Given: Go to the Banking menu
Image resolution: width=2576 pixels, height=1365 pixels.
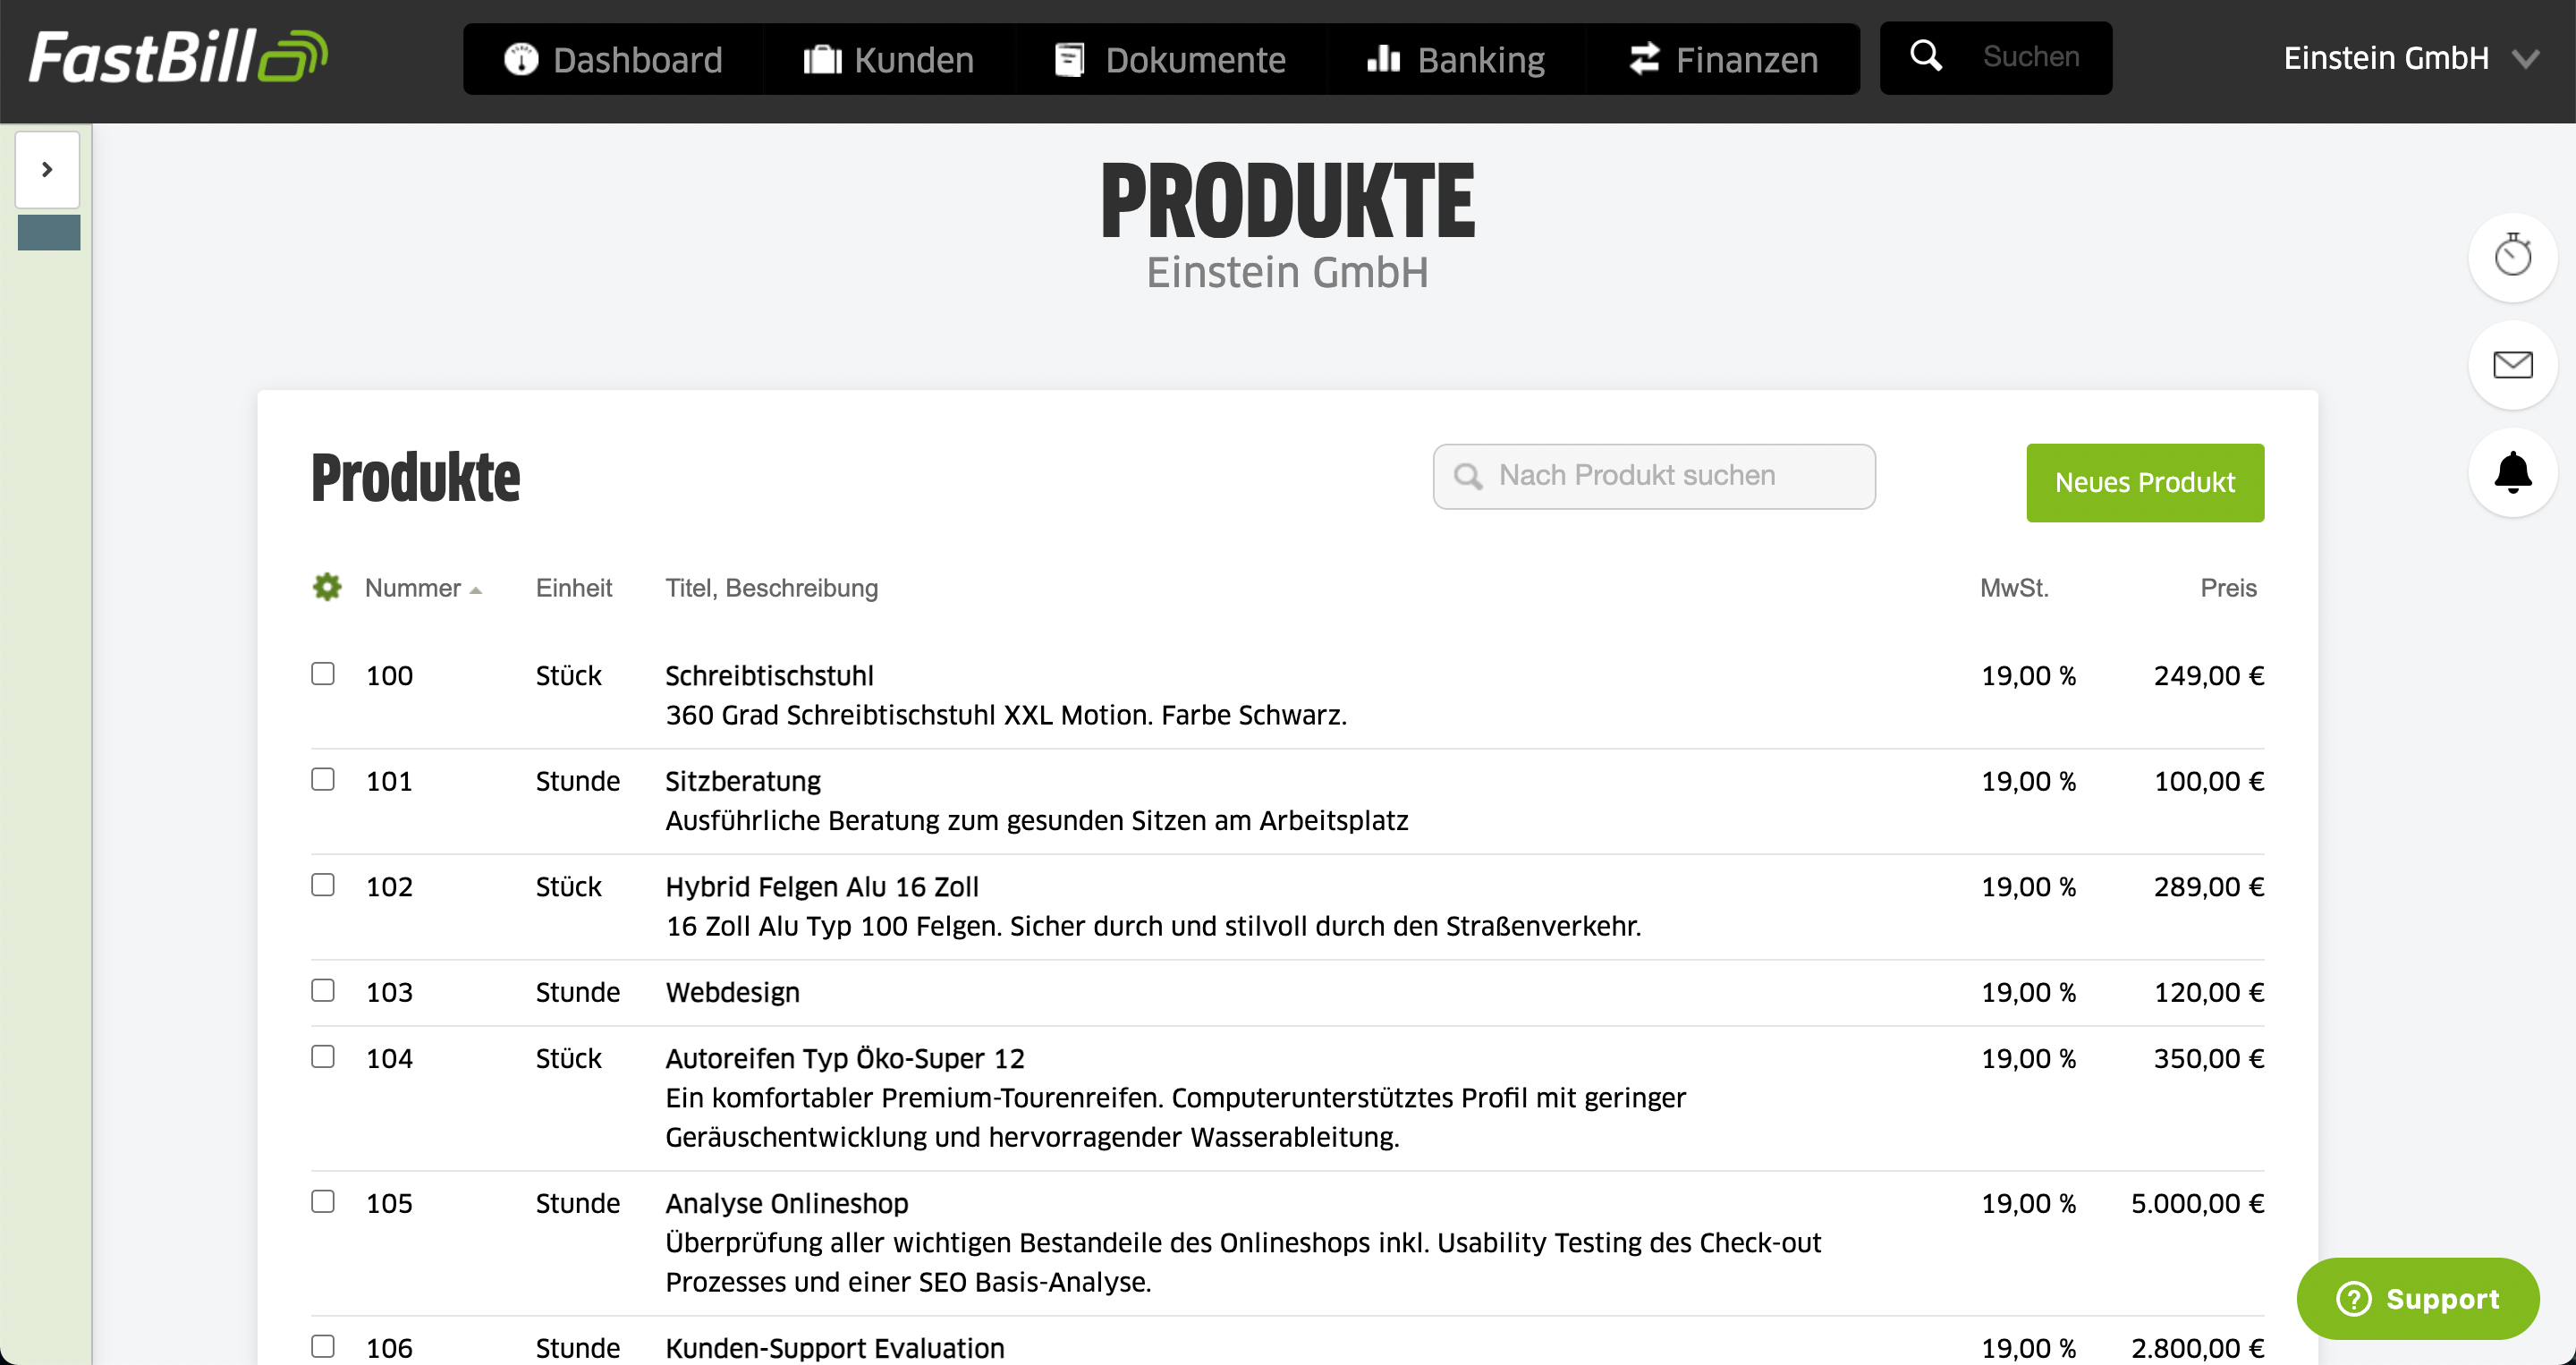Looking at the screenshot, I should (1455, 60).
